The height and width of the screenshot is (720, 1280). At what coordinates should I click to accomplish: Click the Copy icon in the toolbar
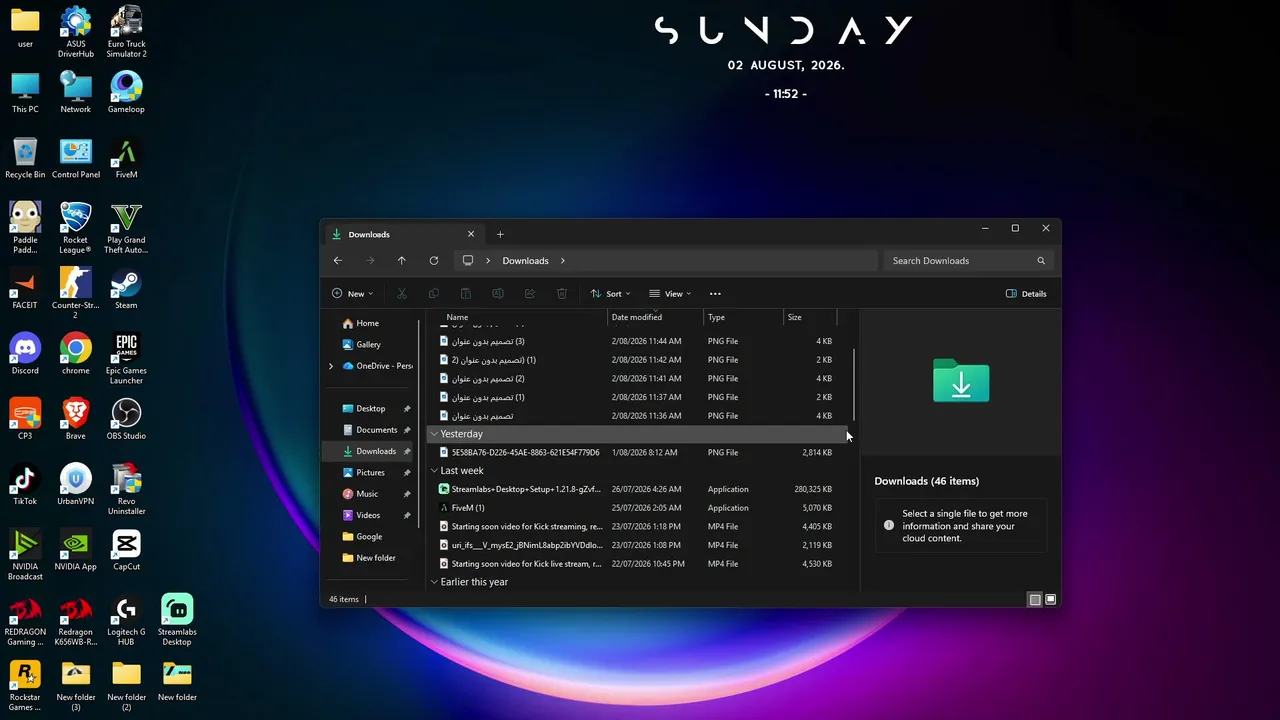434,294
